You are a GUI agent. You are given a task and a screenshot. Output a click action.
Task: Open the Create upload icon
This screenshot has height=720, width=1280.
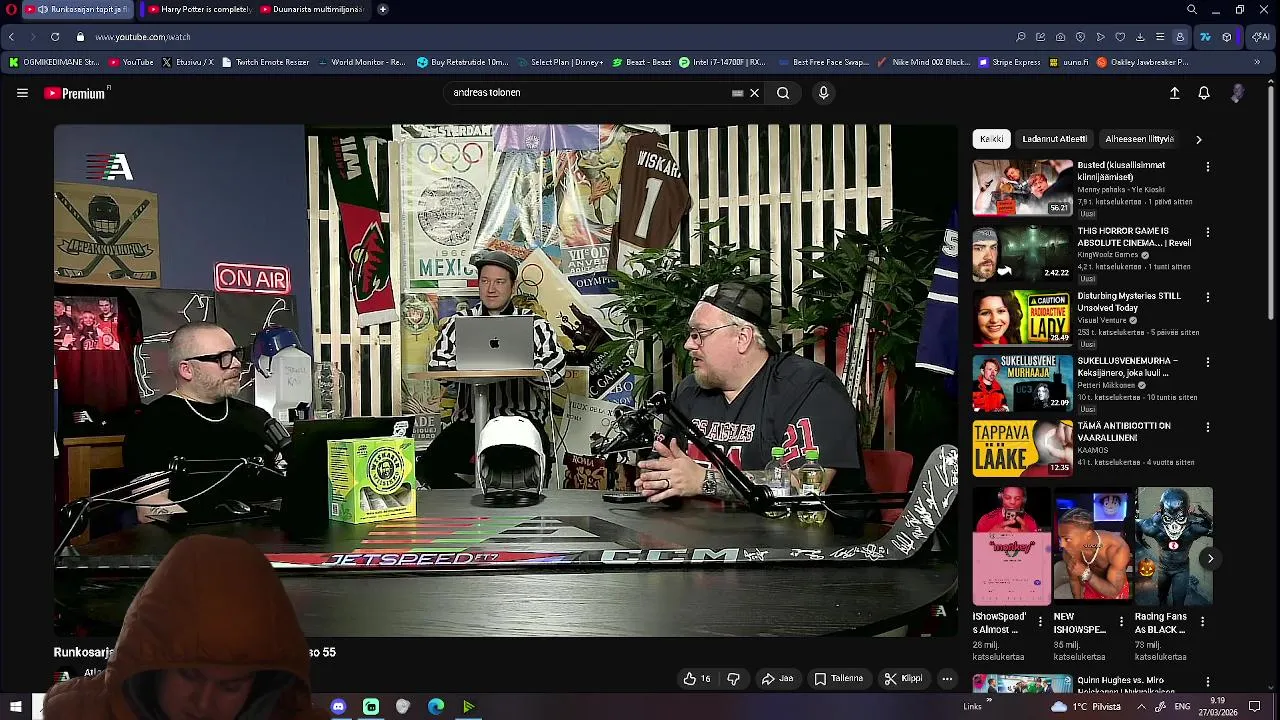(1175, 93)
